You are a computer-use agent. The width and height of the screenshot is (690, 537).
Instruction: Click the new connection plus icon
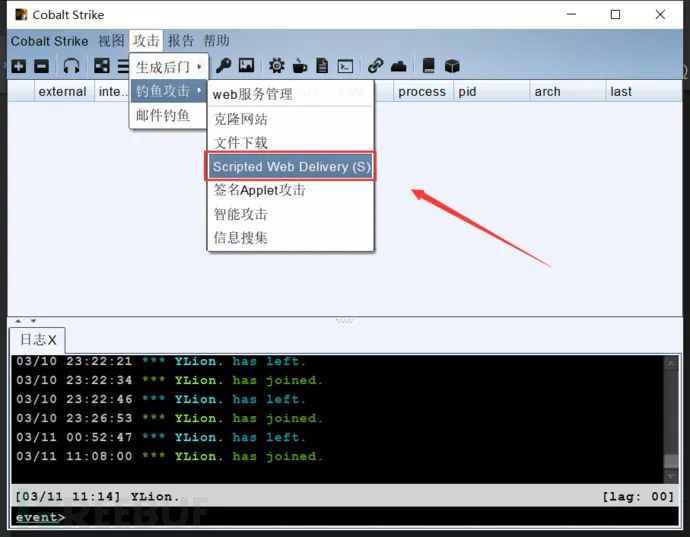(18, 66)
